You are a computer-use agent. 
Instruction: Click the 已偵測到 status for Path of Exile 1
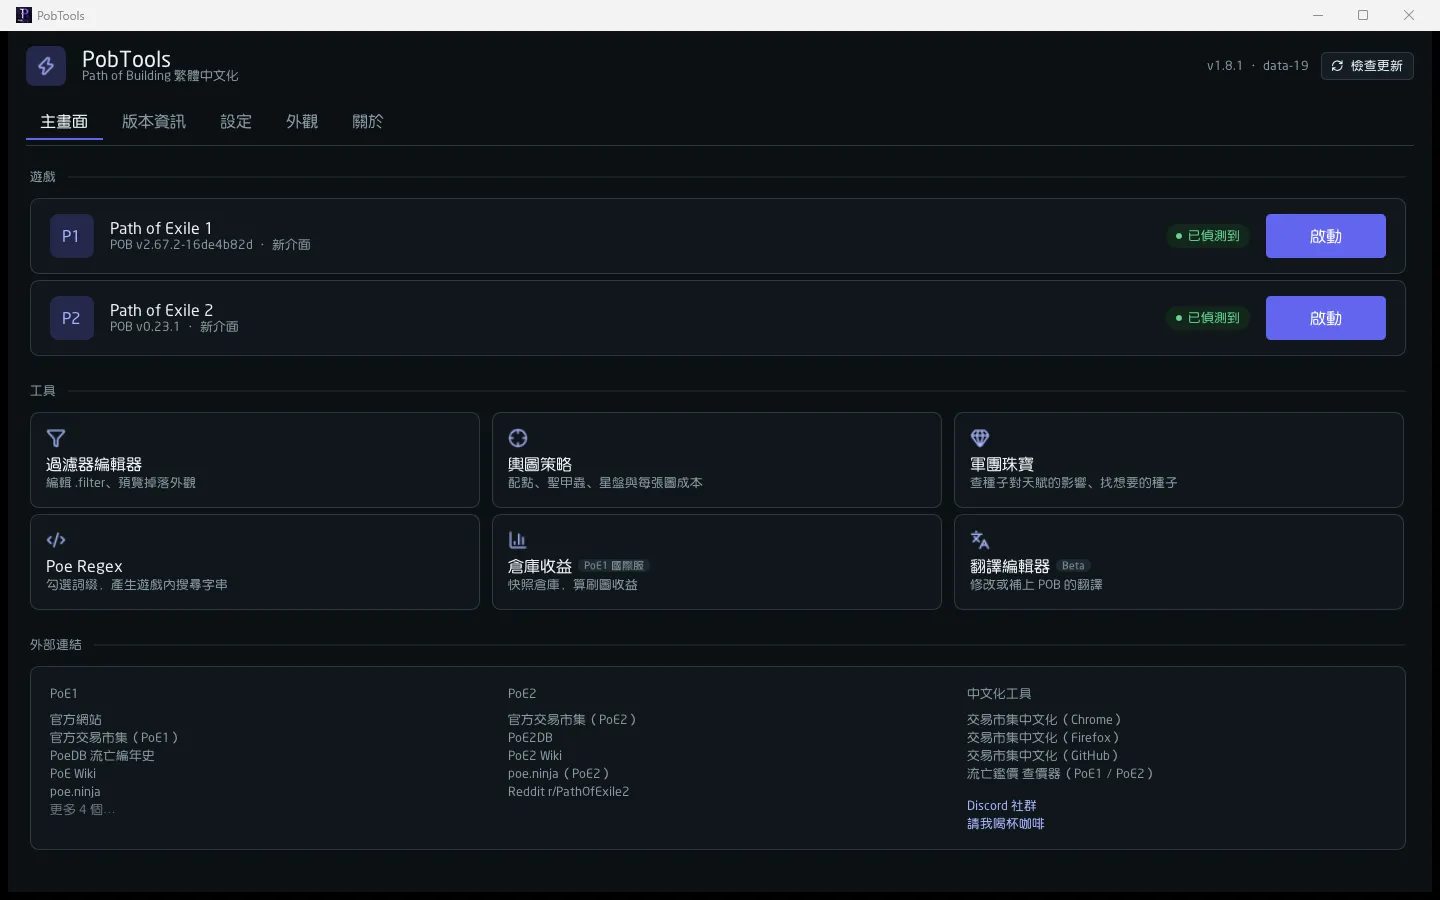(x=1208, y=236)
